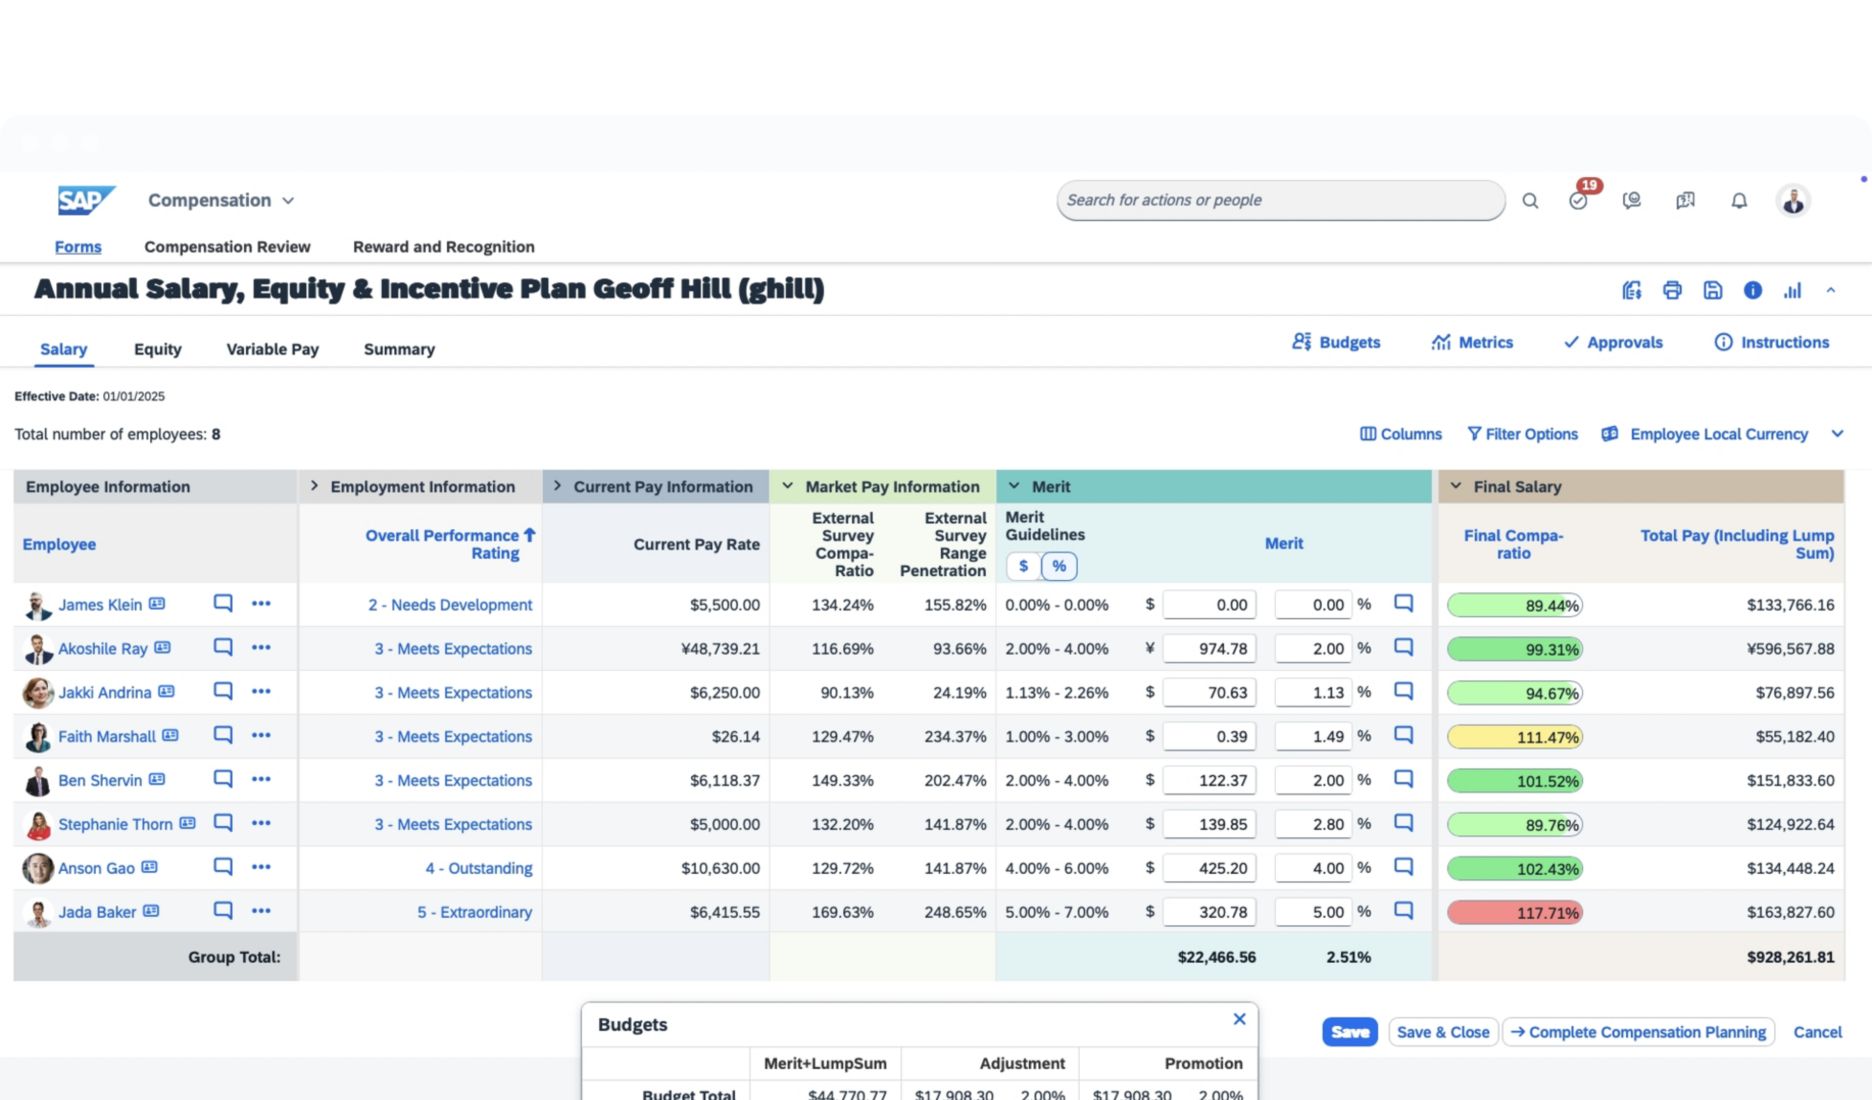
Task: Open comment icon next to James Klein
Action: (x=223, y=604)
